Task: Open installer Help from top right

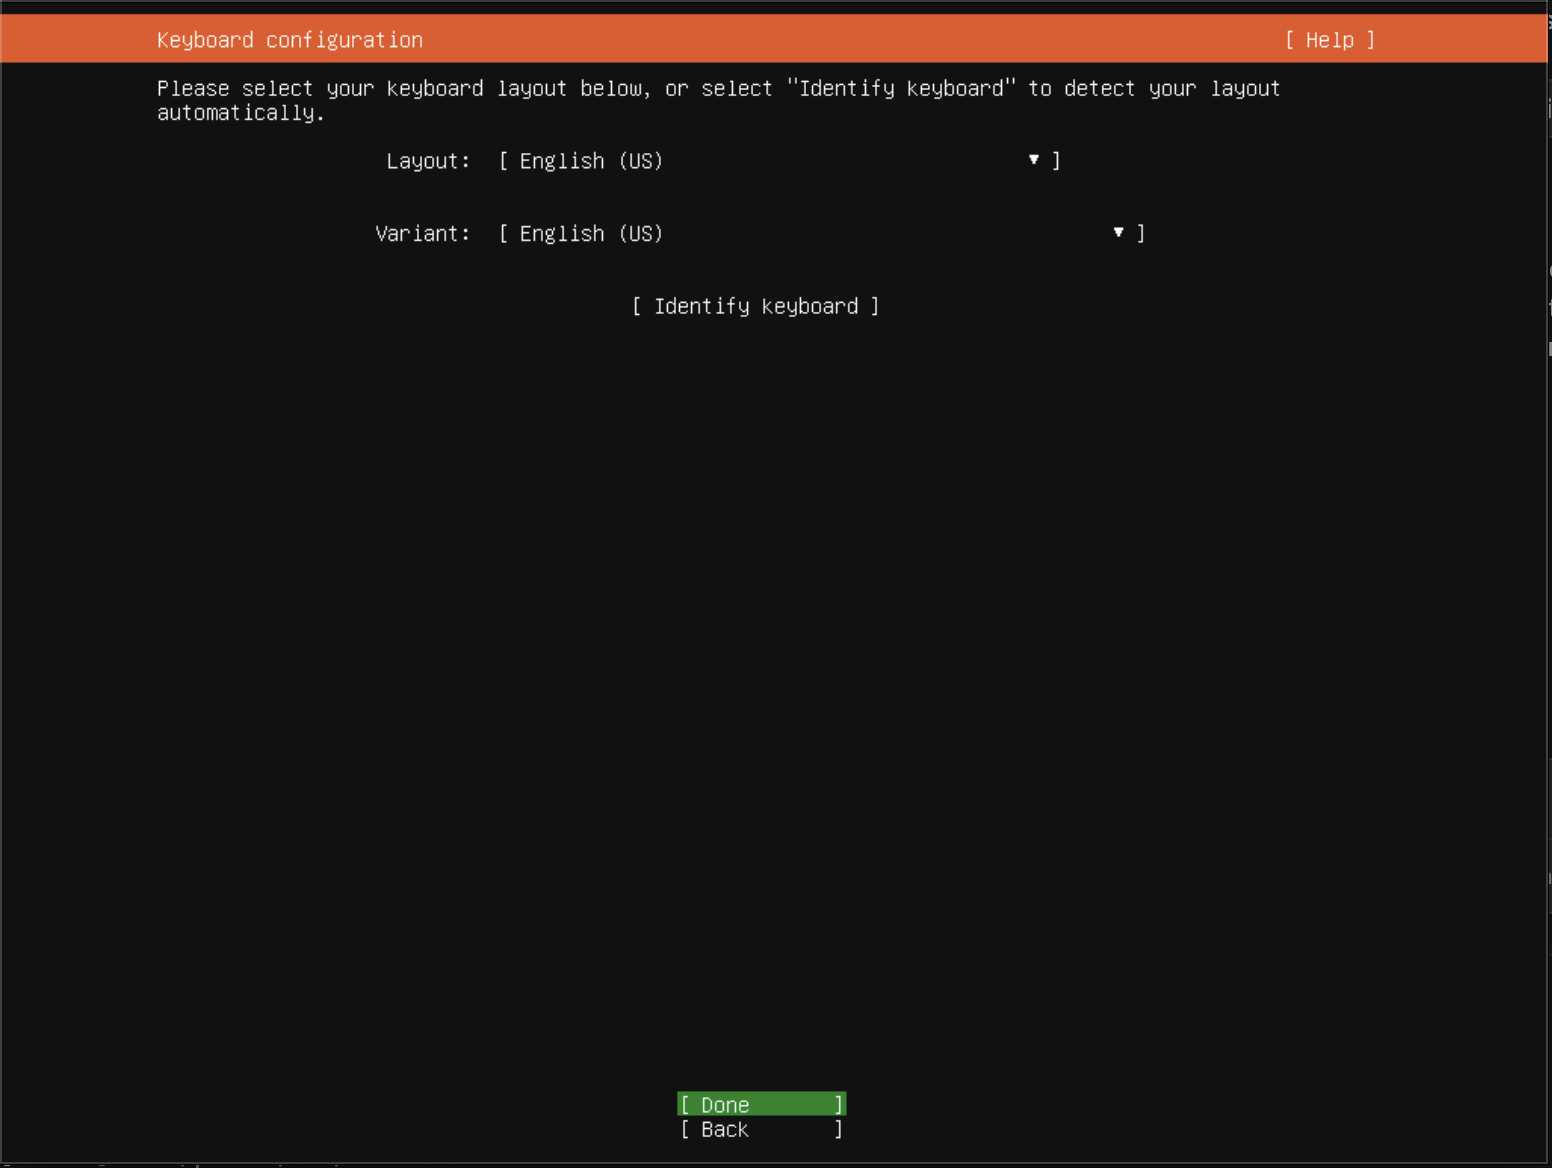Action: (x=1330, y=40)
